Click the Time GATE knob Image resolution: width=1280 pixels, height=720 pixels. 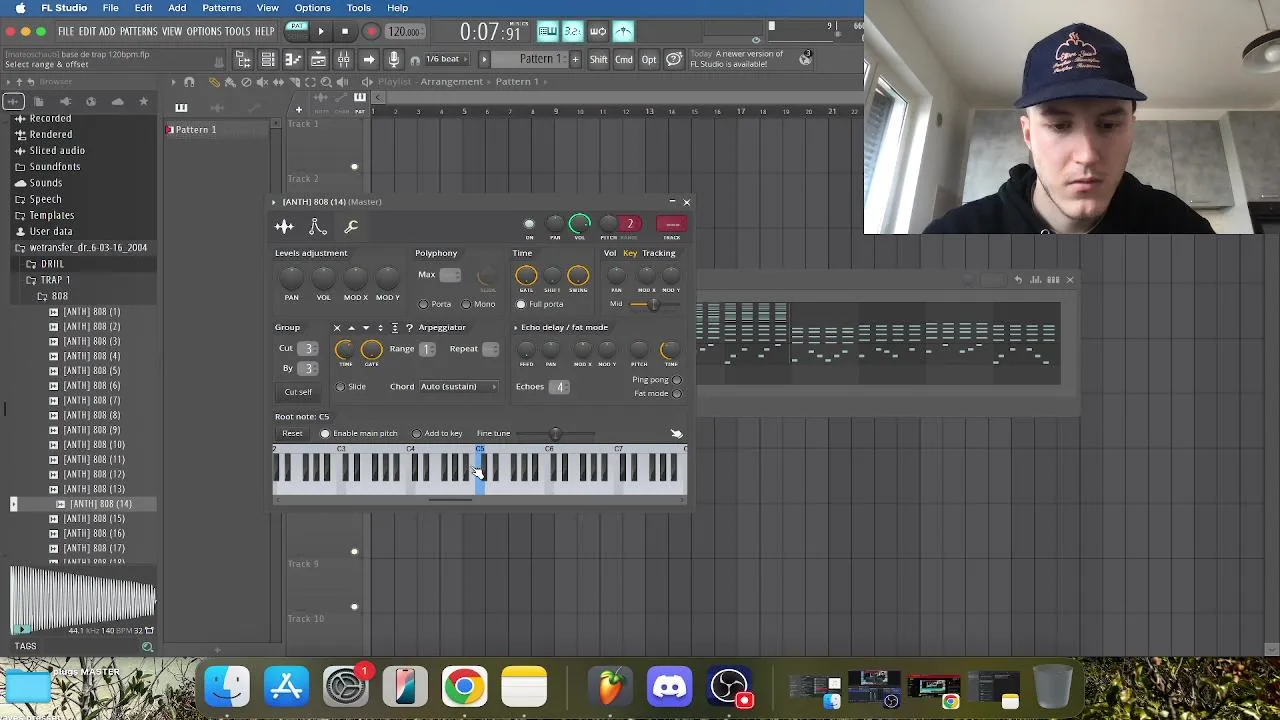tap(526, 276)
